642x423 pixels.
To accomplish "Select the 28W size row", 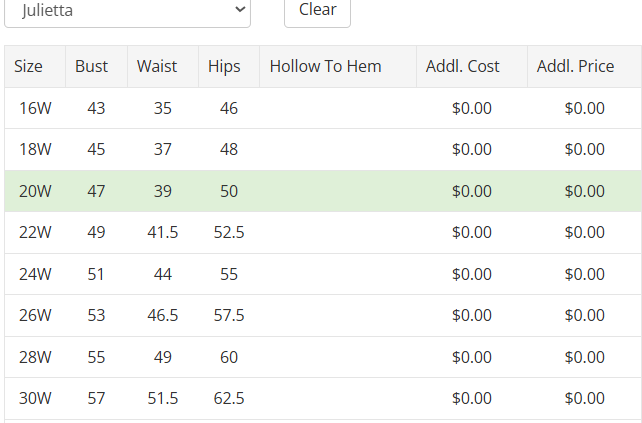I will point(35,357).
